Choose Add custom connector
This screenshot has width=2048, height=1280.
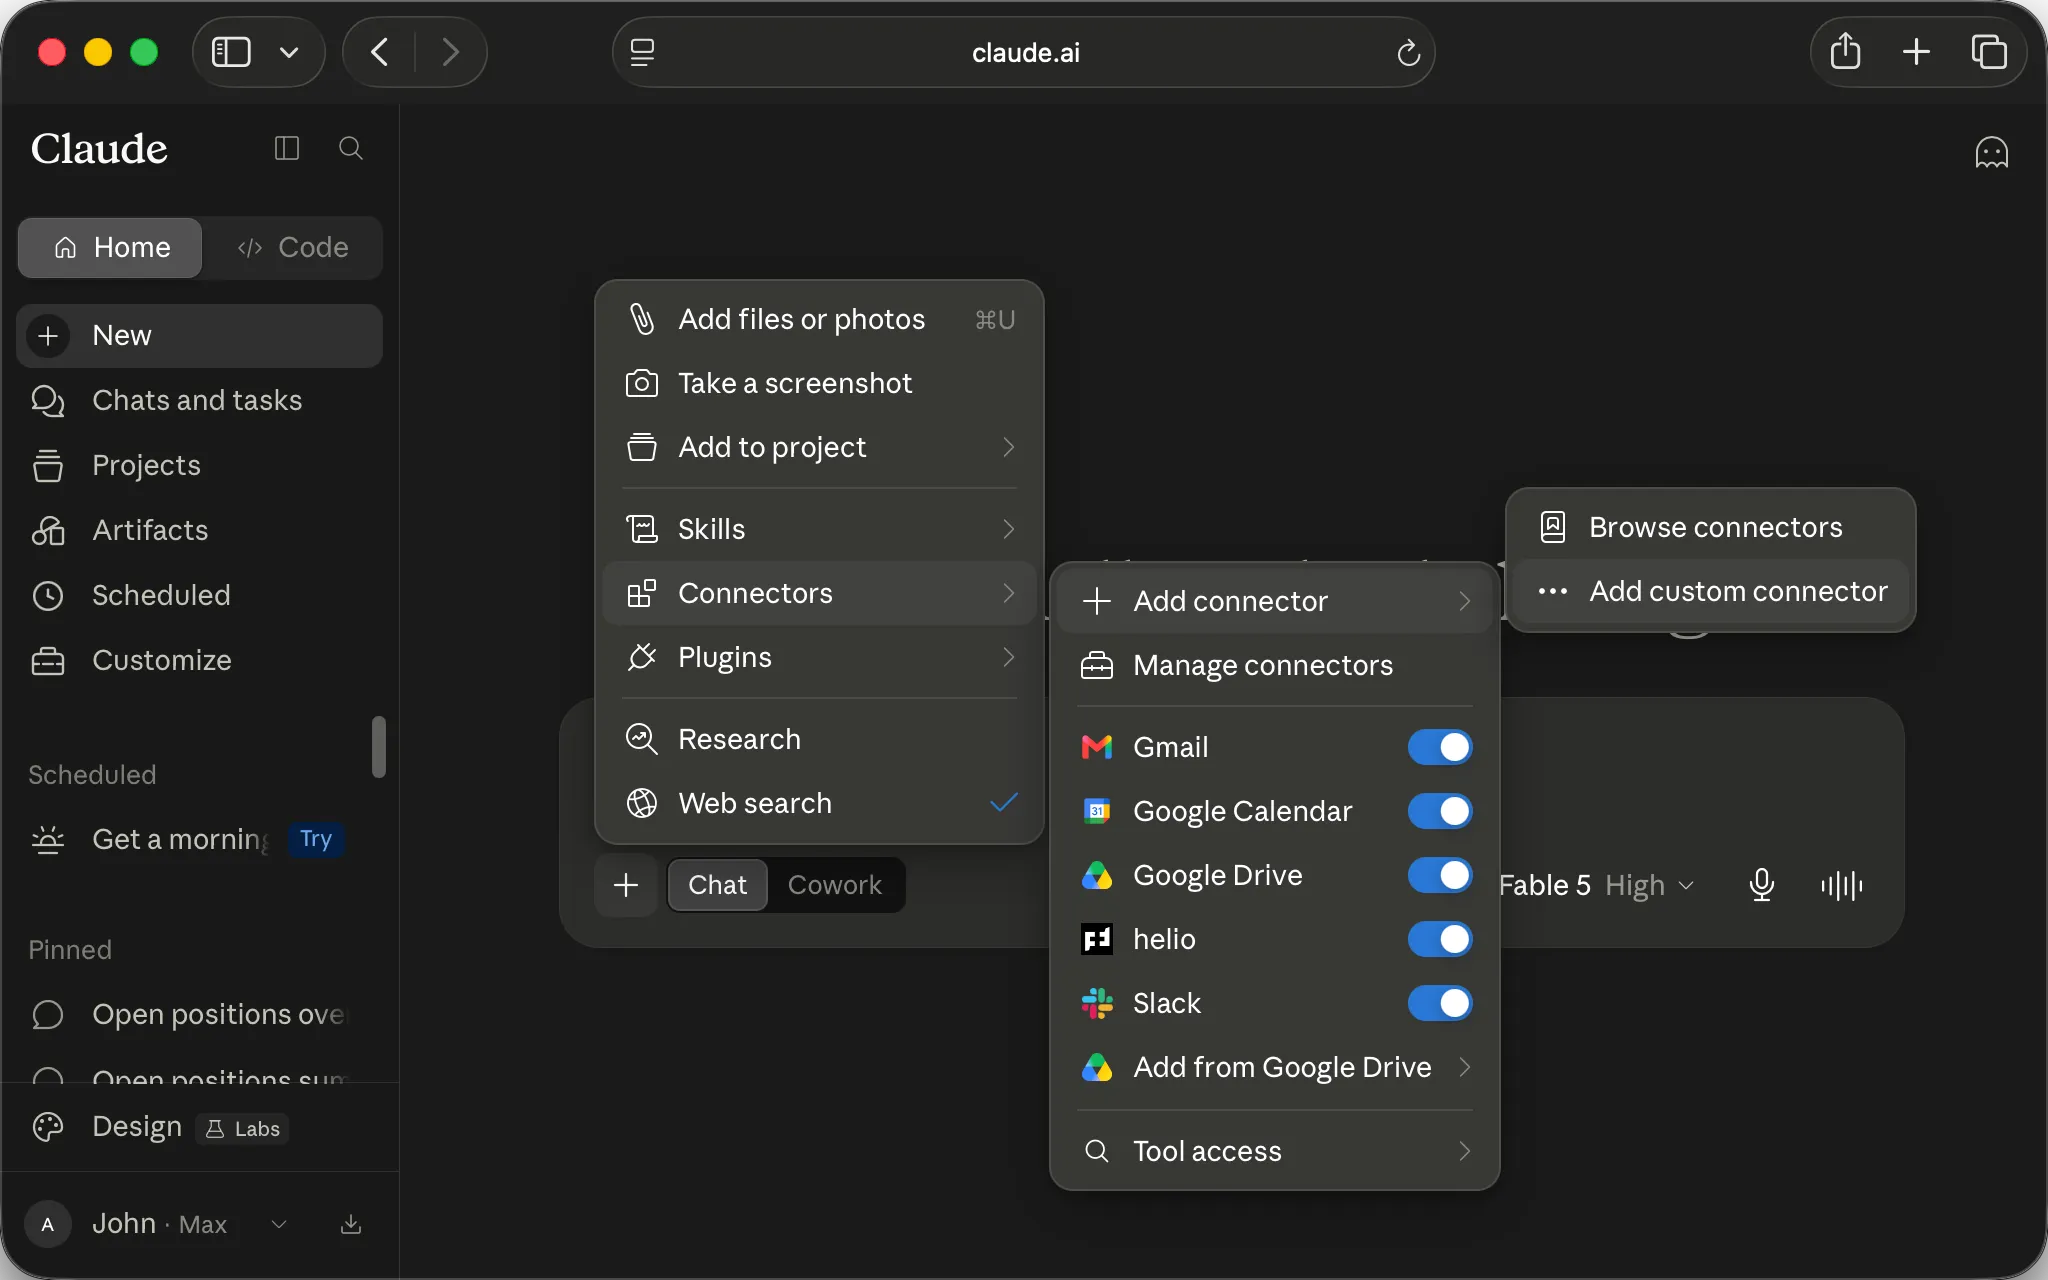pyautogui.click(x=1710, y=591)
